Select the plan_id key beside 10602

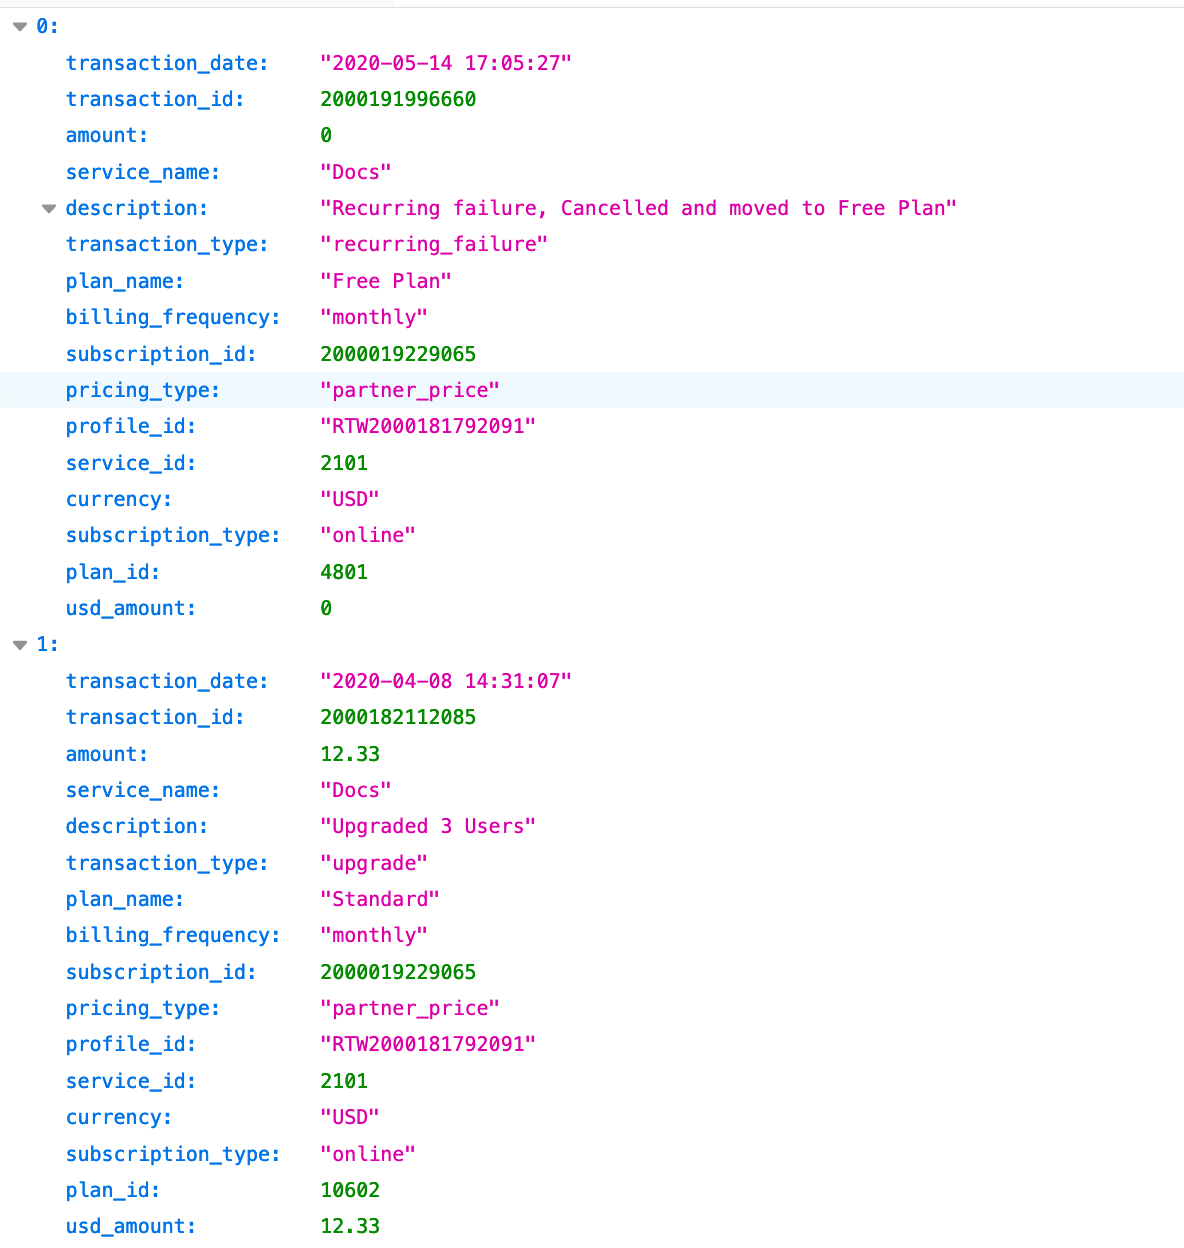point(113,1190)
